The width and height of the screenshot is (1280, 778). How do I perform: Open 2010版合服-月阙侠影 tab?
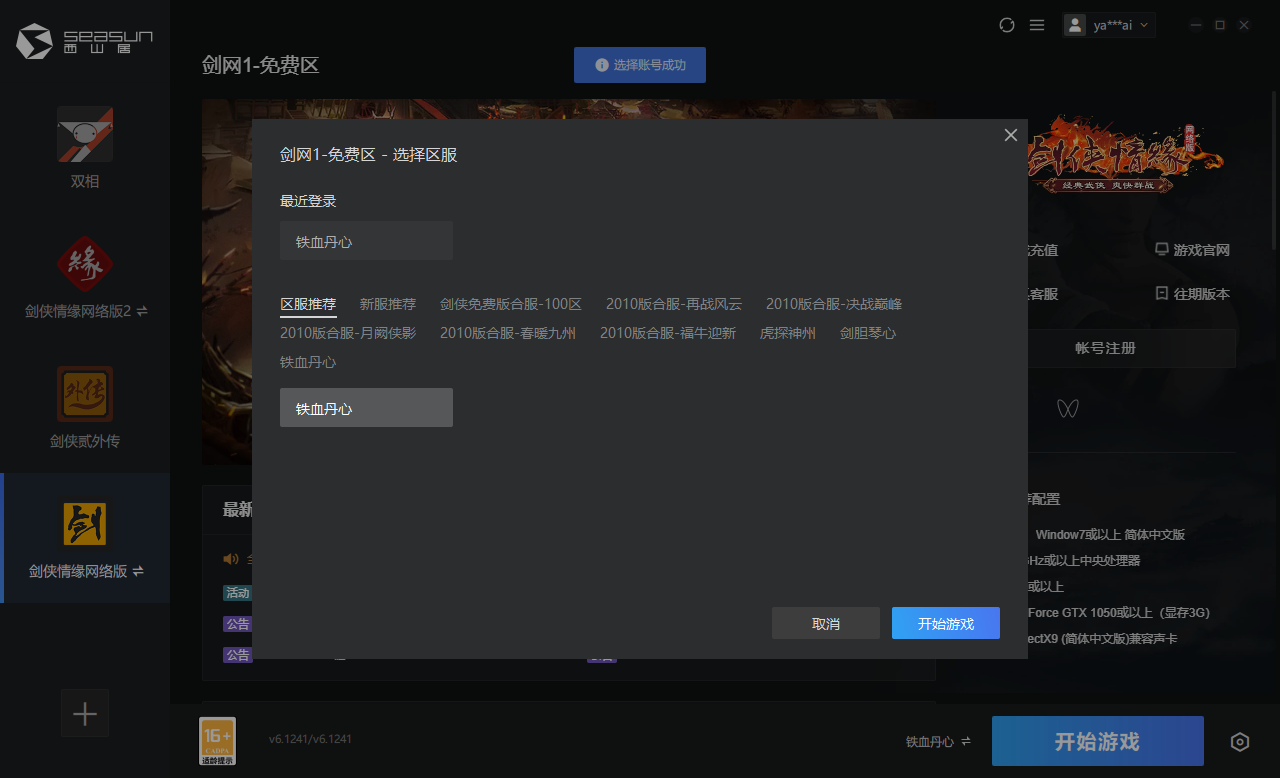pyautogui.click(x=348, y=333)
